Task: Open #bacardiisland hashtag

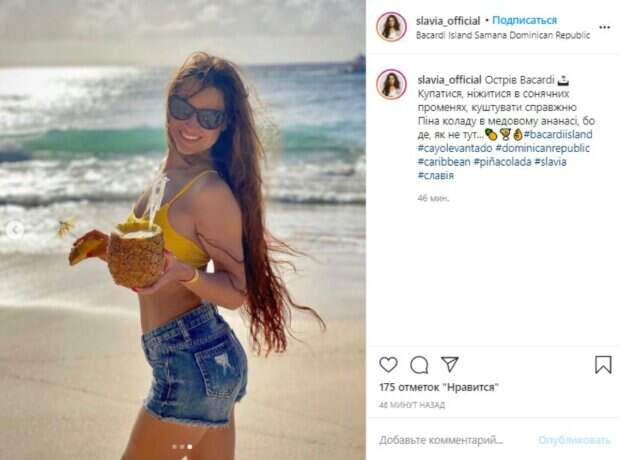Action: click(558, 134)
